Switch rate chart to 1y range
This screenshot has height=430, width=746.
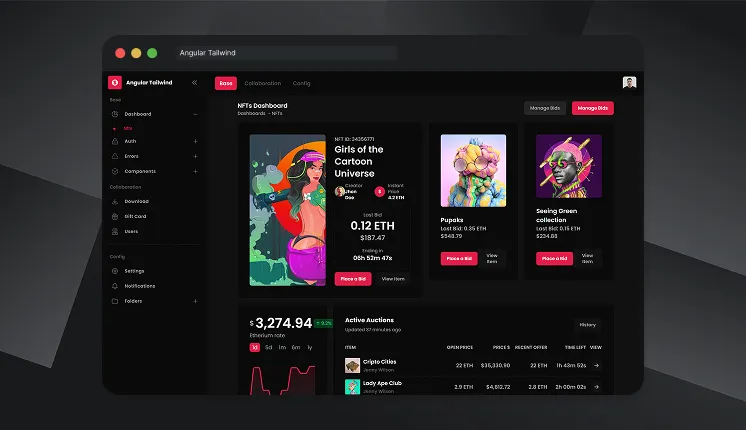coord(309,347)
